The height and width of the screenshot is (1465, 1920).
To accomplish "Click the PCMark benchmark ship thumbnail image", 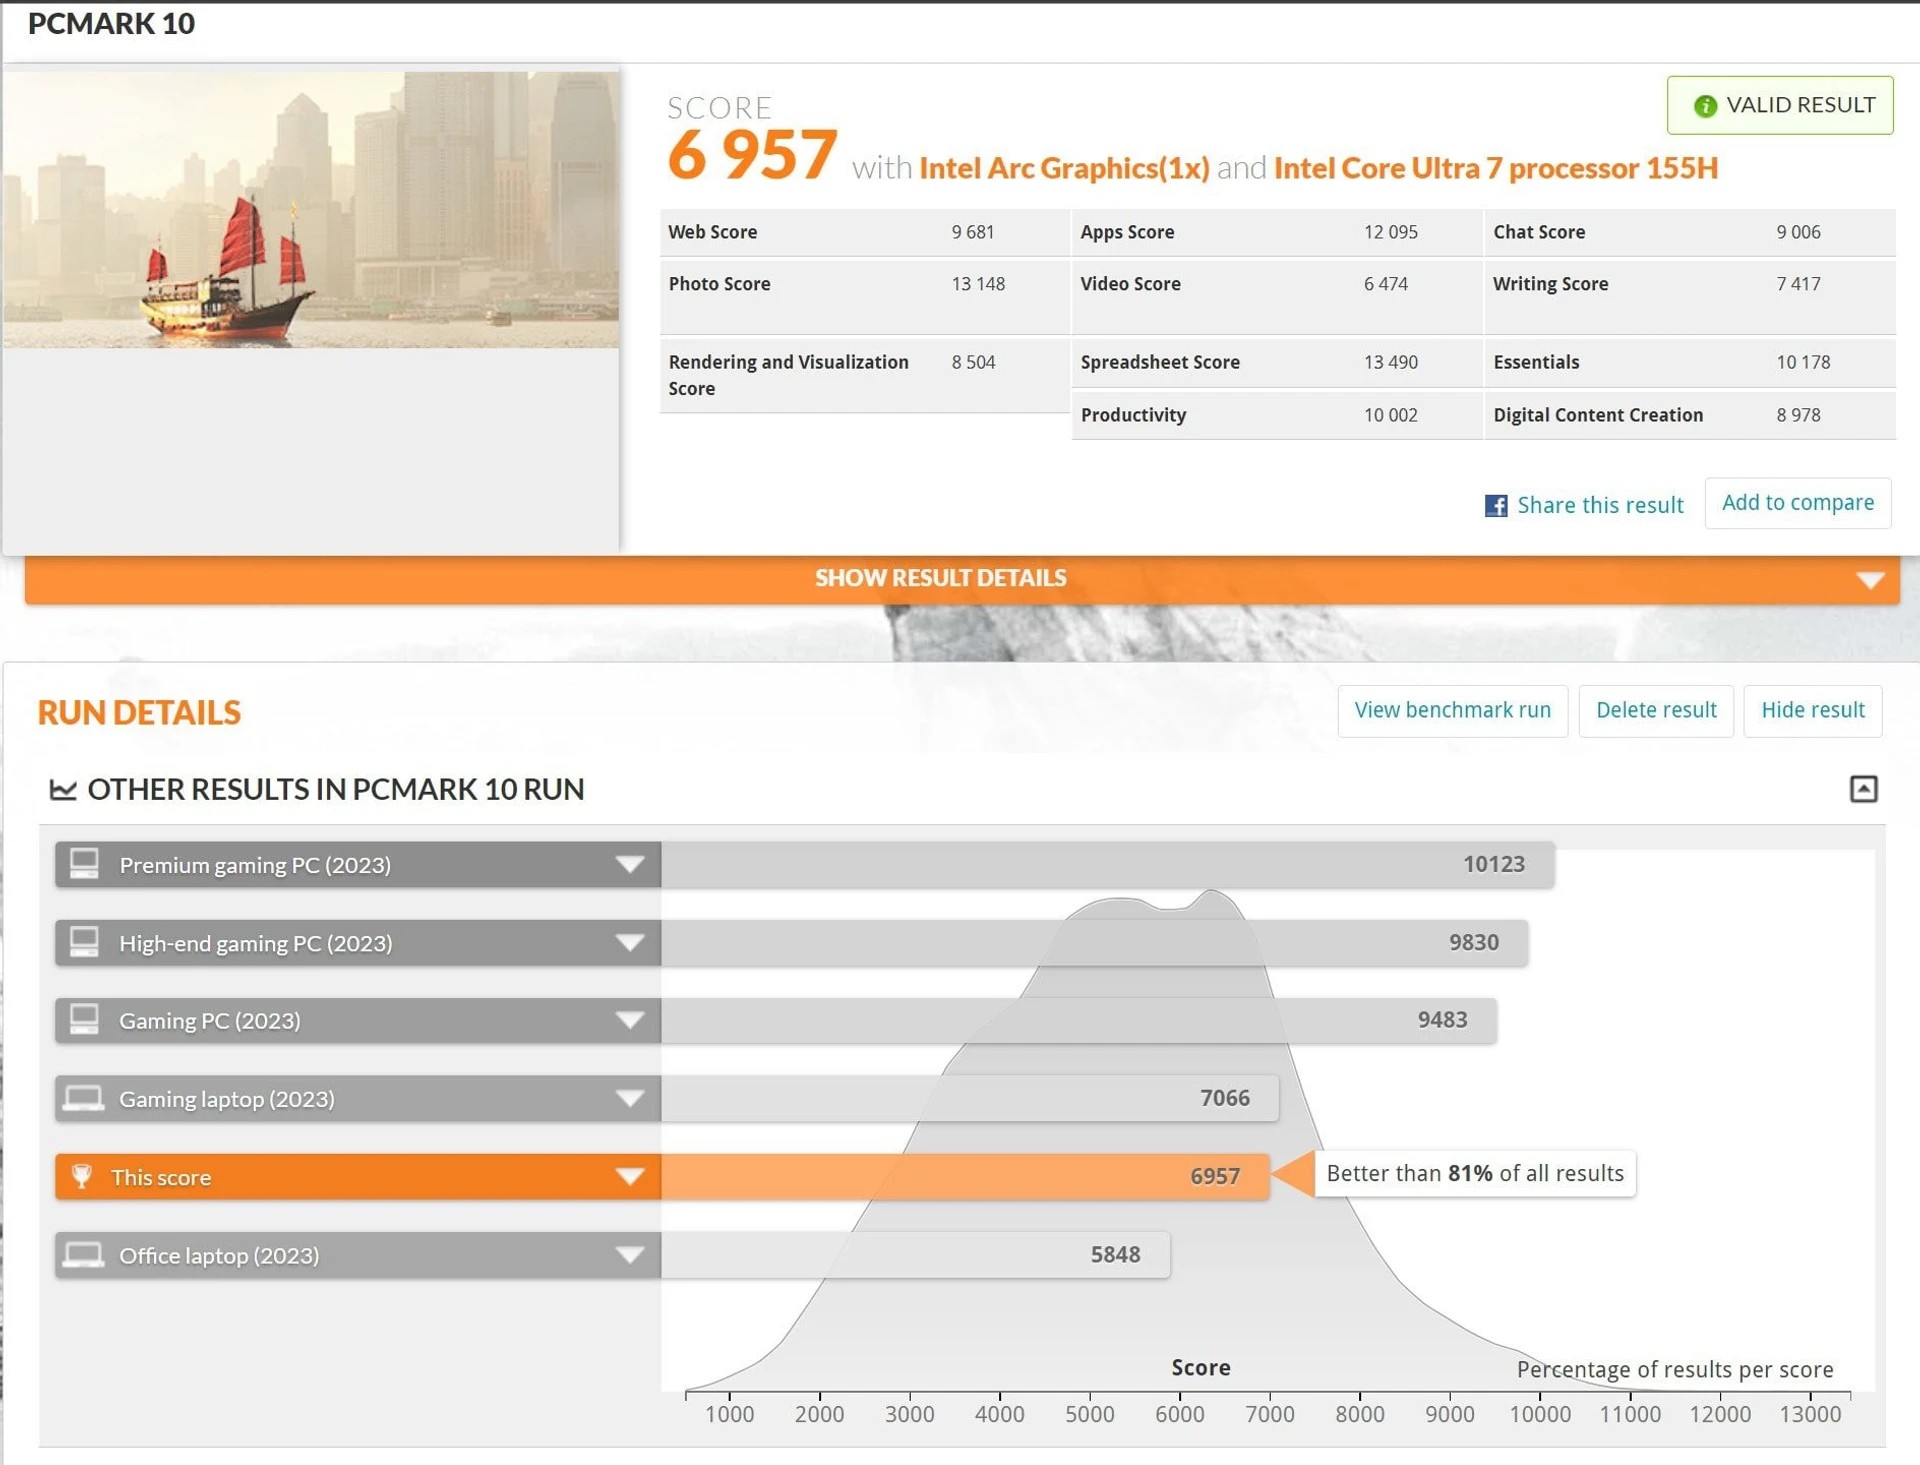I will coord(310,210).
